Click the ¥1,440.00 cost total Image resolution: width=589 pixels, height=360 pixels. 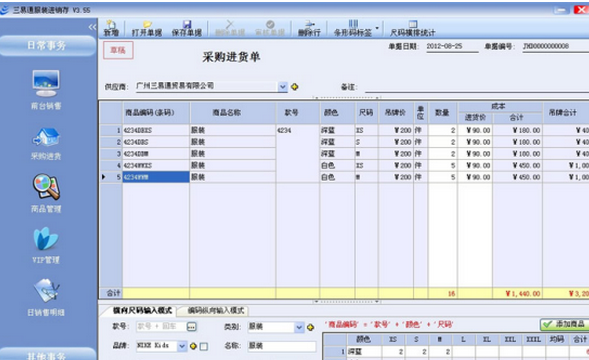(x=517, y=293)
